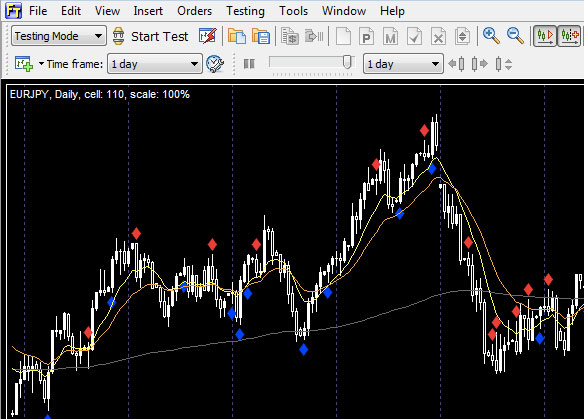Open the Orders menu
584x419 pixels.
coord(194,11)
